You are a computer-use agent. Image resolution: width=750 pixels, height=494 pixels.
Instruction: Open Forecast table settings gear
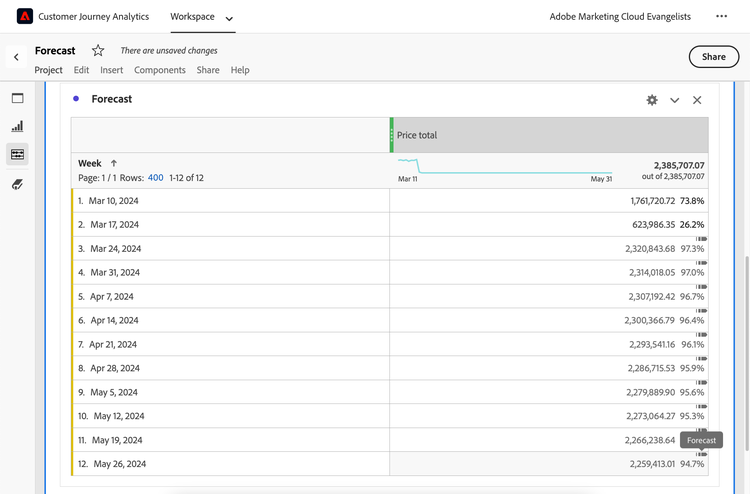tap(652, 100)
